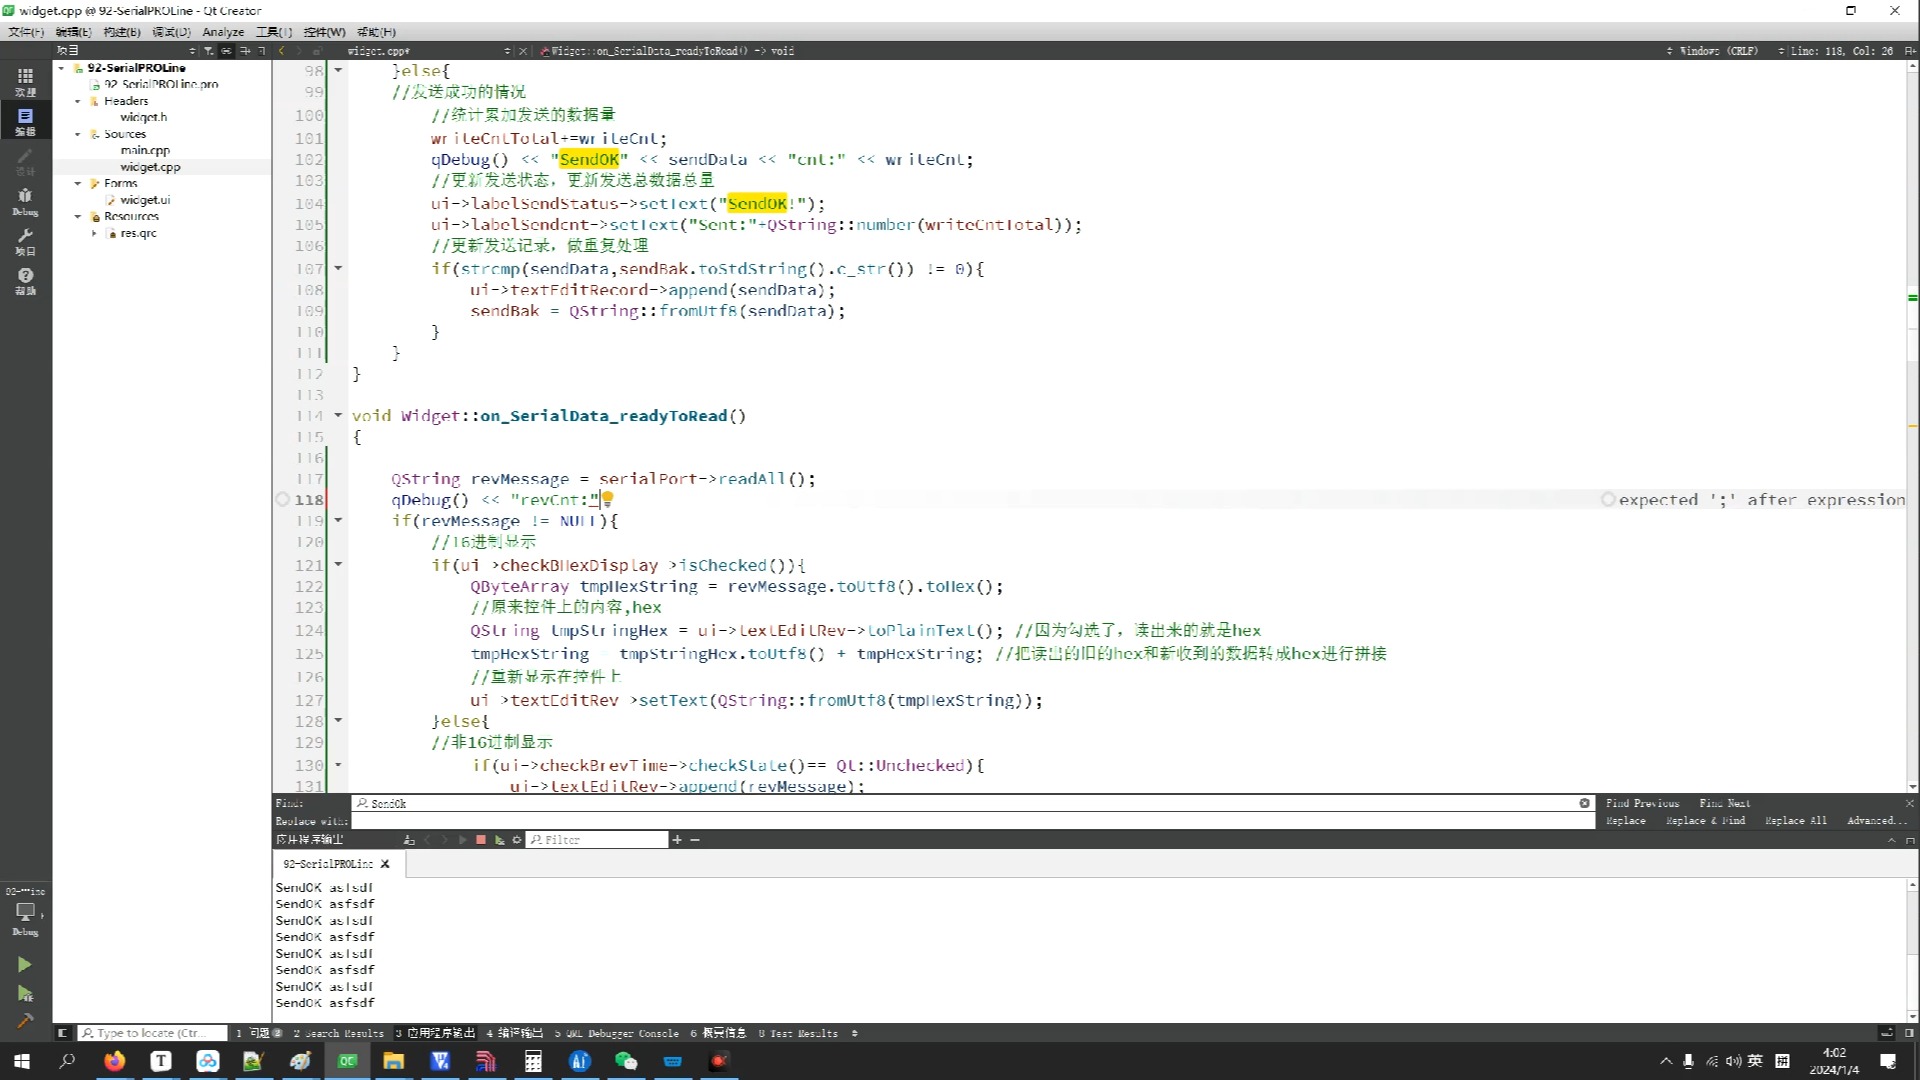Open Advanced find options
Viewport: 1920px width, 1080px height.
(1877, 821)
